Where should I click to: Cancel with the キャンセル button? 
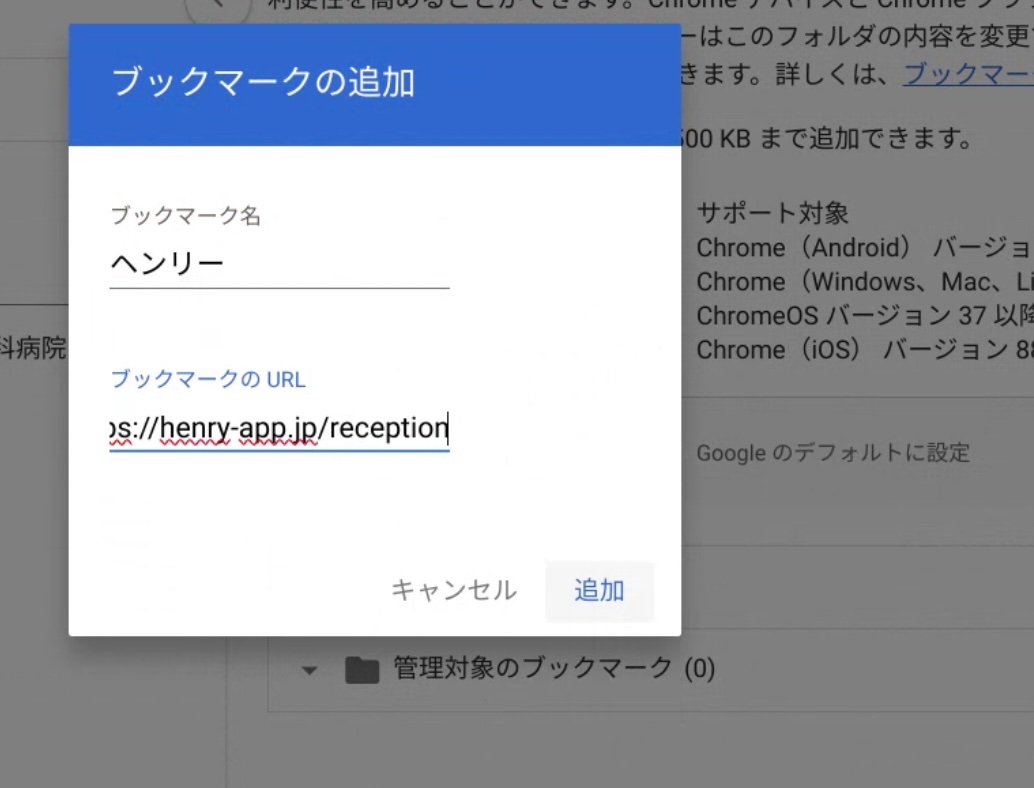tap(454, 591)
